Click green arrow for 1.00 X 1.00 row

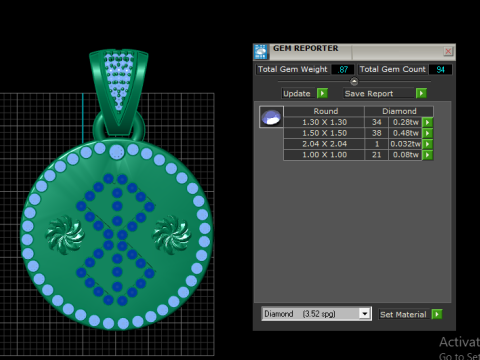pyautogui.click(x=427, y=155)
